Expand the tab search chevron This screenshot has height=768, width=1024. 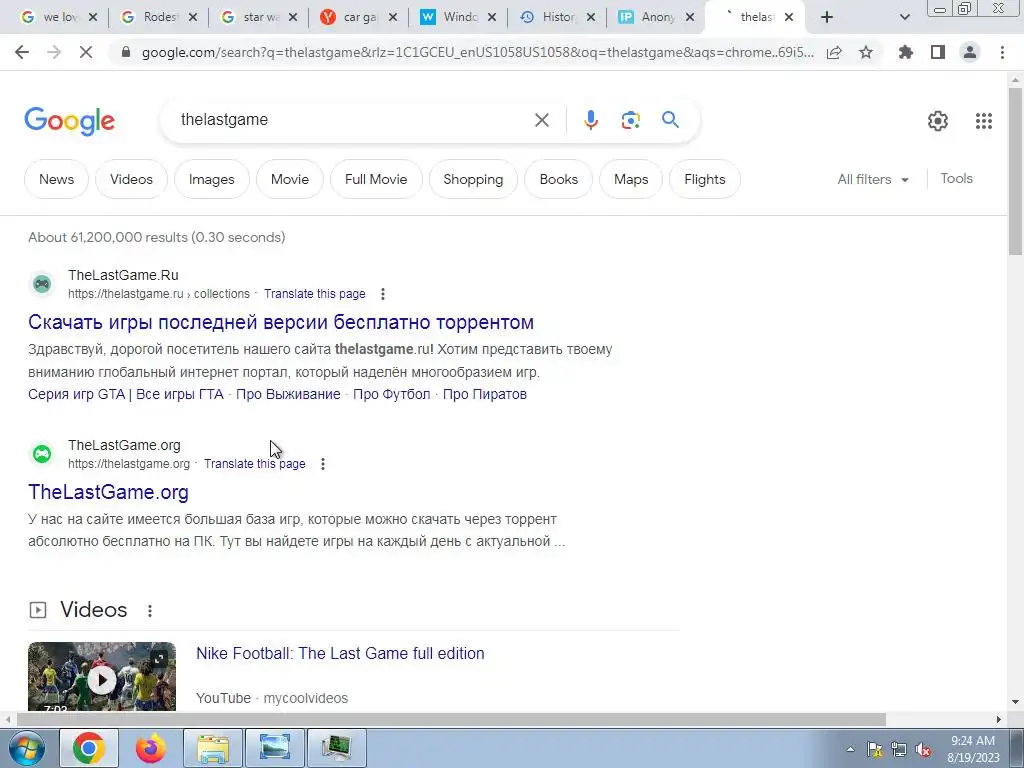pos(904,18)
